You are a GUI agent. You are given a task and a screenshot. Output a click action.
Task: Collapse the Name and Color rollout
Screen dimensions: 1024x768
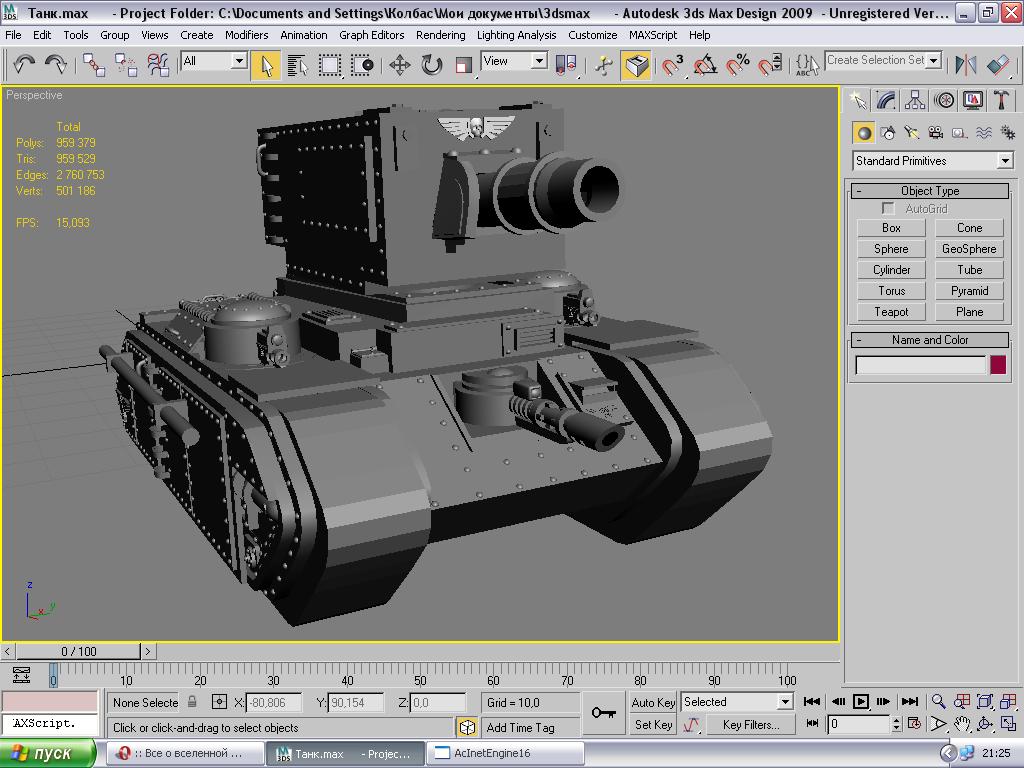tap(930, 340)
